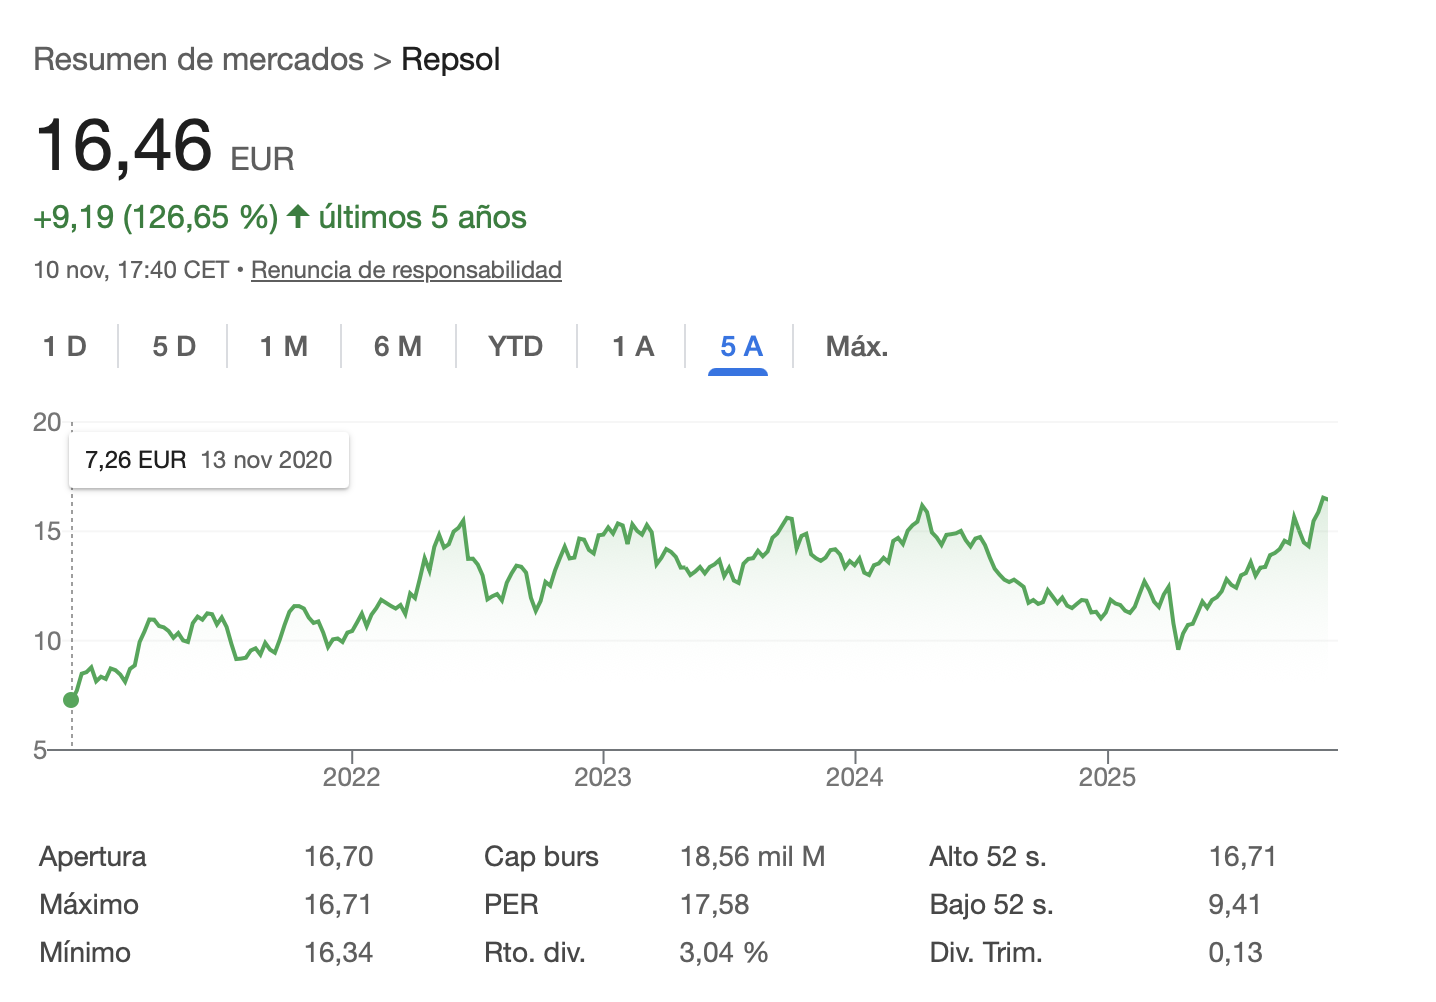Click the 7,26 EUR chart tooltip

coord(208,460)
